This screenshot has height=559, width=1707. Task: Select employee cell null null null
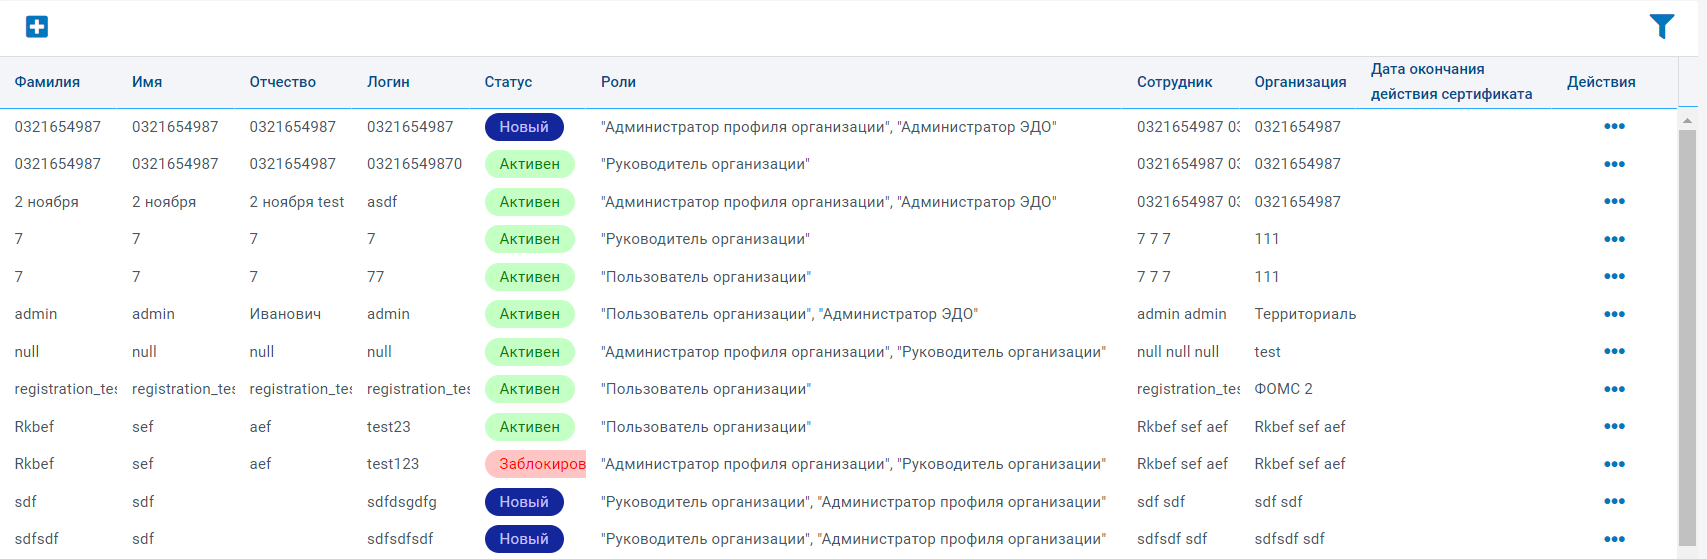pyautogui.click(x=1178, y=352)
